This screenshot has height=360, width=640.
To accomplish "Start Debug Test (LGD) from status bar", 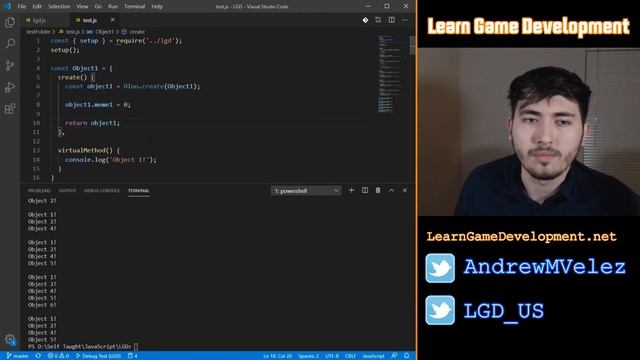I will coord(98,356).
